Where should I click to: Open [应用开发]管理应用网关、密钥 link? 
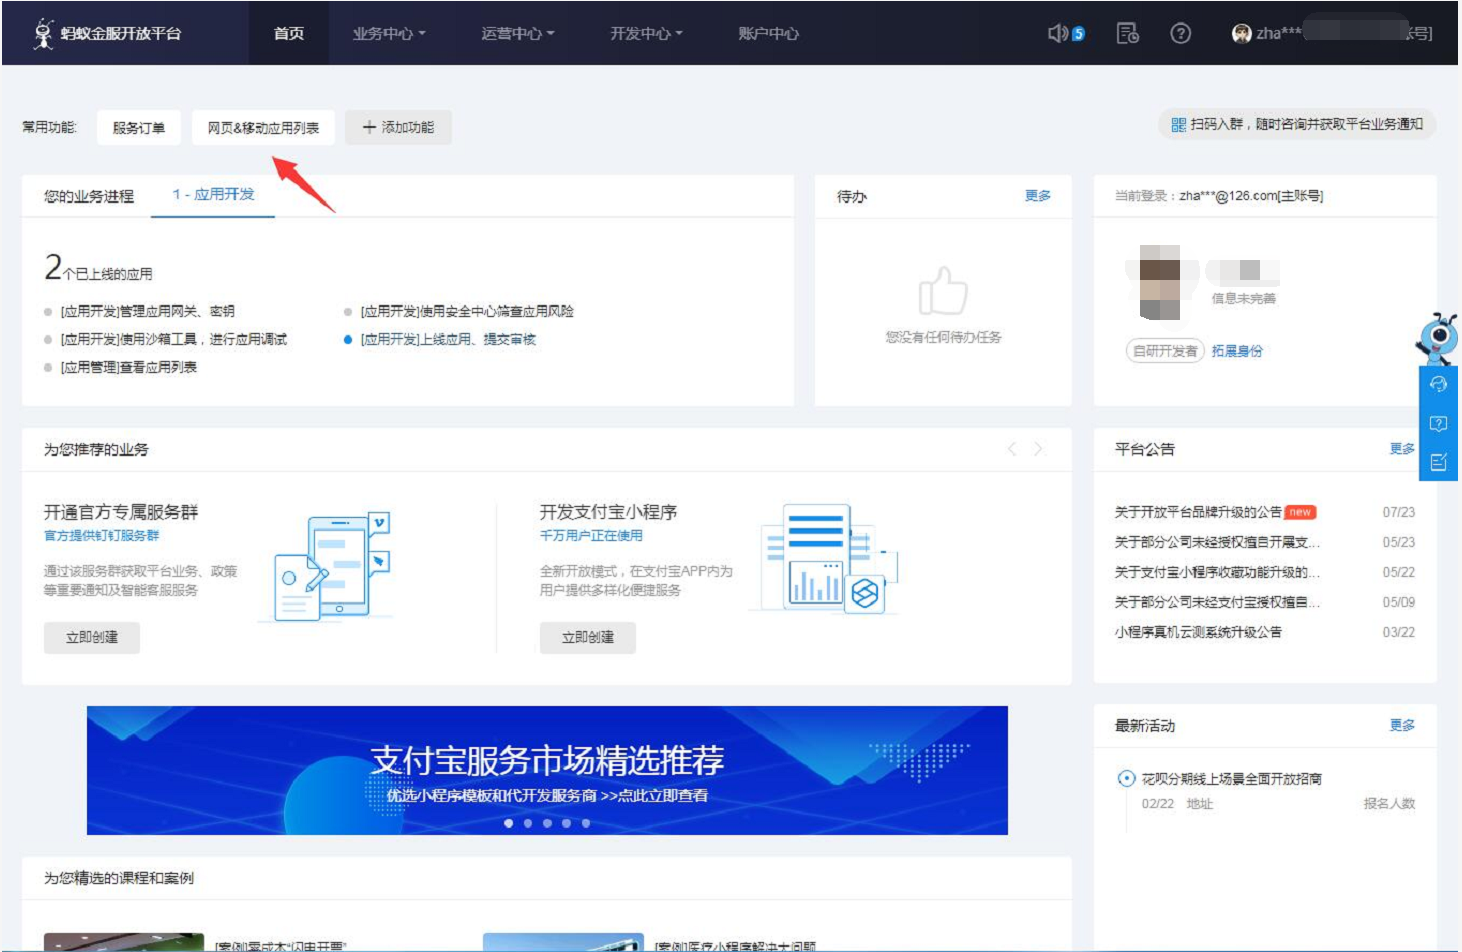tap(148, 311)
